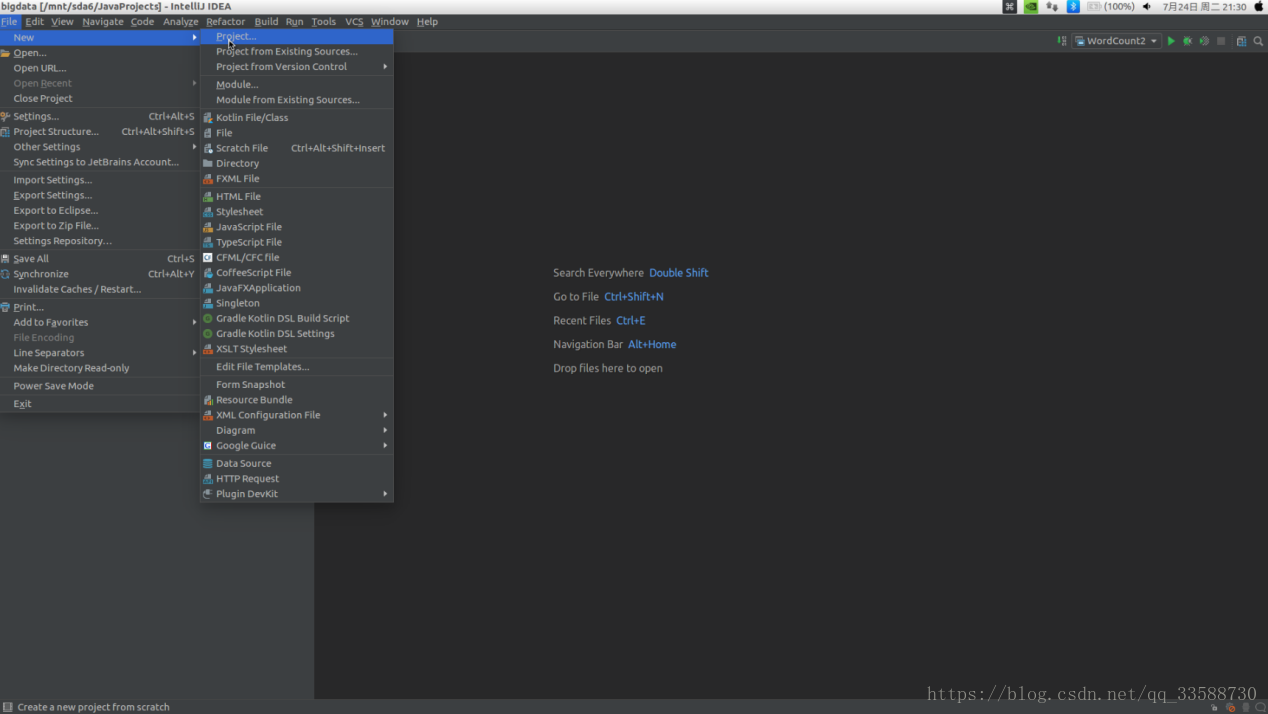Create a Resource Bundle
1268x714 pixels.
(296, 400)
